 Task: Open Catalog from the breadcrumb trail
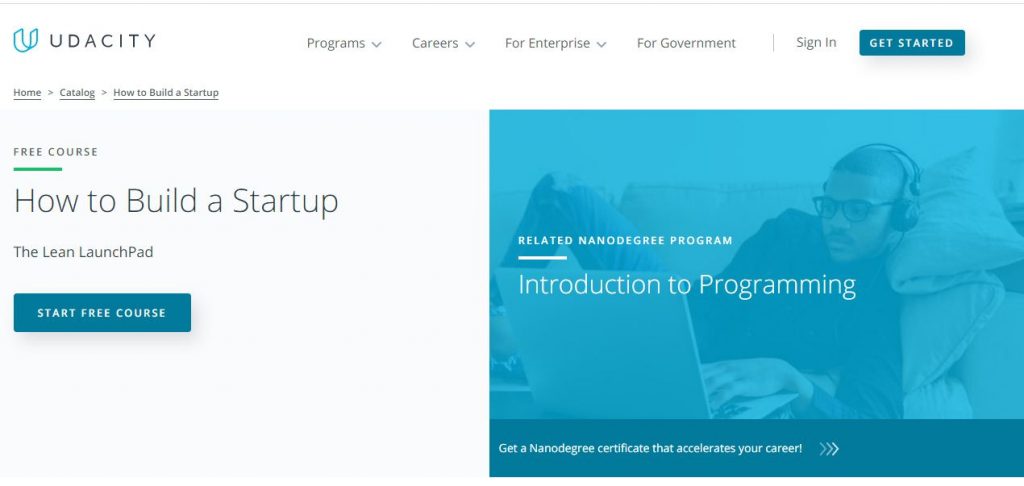(x=77, y=93)
